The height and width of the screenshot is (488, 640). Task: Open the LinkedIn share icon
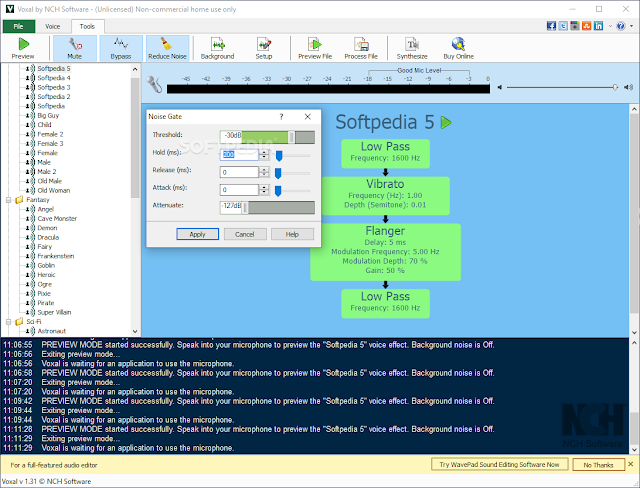pyautogui.click(x=598, y=26)
